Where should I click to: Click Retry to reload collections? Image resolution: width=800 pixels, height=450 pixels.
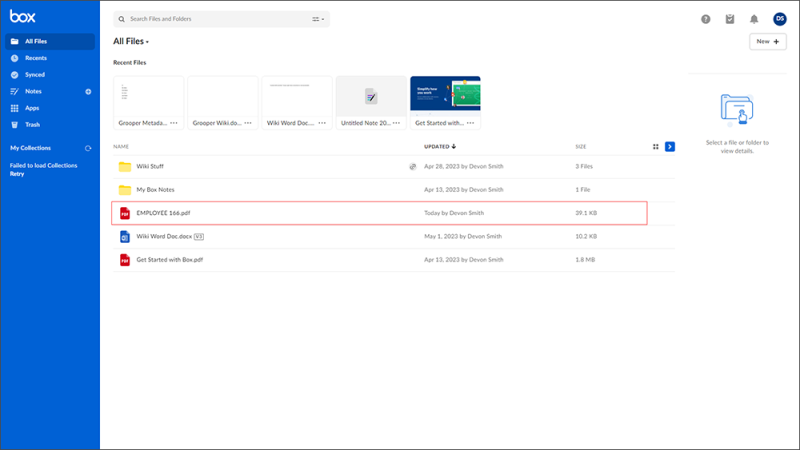(17, 174)
